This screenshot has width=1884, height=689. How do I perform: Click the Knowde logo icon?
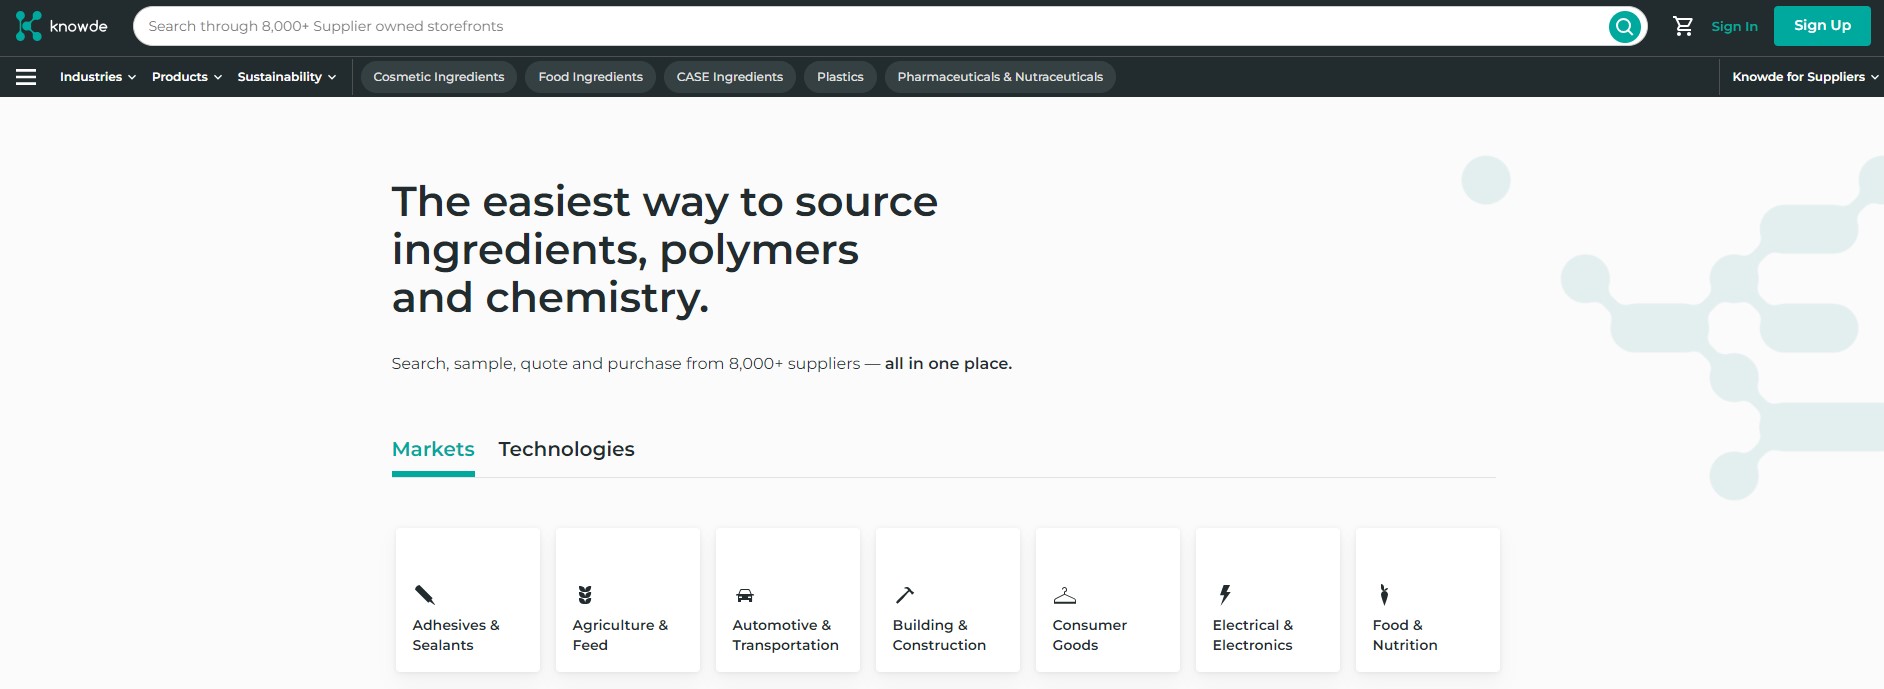click(29, 26)
